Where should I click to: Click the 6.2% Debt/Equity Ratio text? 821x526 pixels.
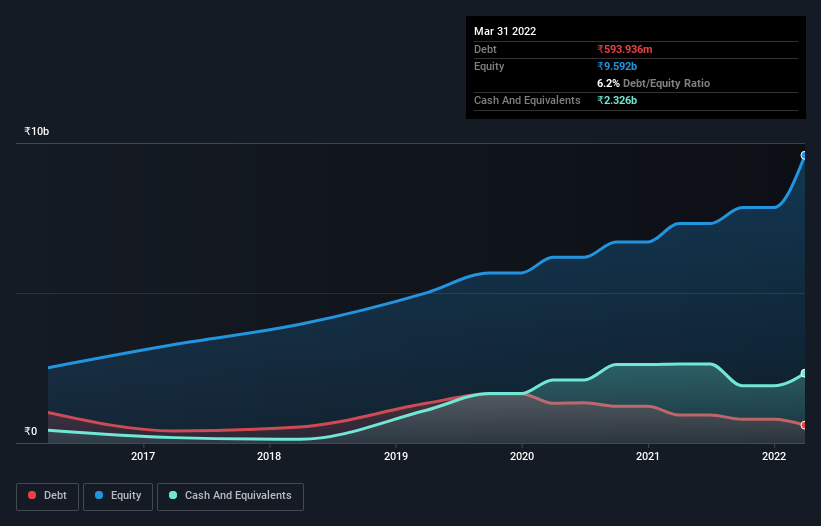point(653,83)
